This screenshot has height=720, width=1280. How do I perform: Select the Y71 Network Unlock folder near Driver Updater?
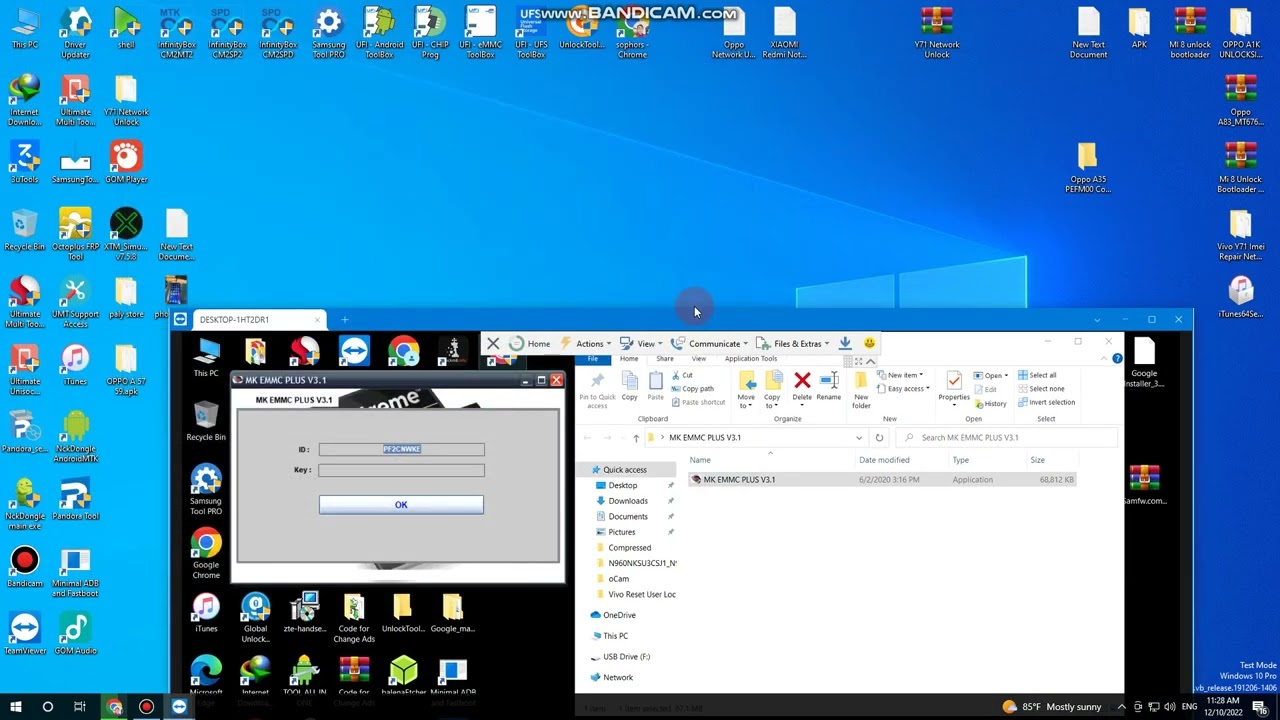[126, 100]
